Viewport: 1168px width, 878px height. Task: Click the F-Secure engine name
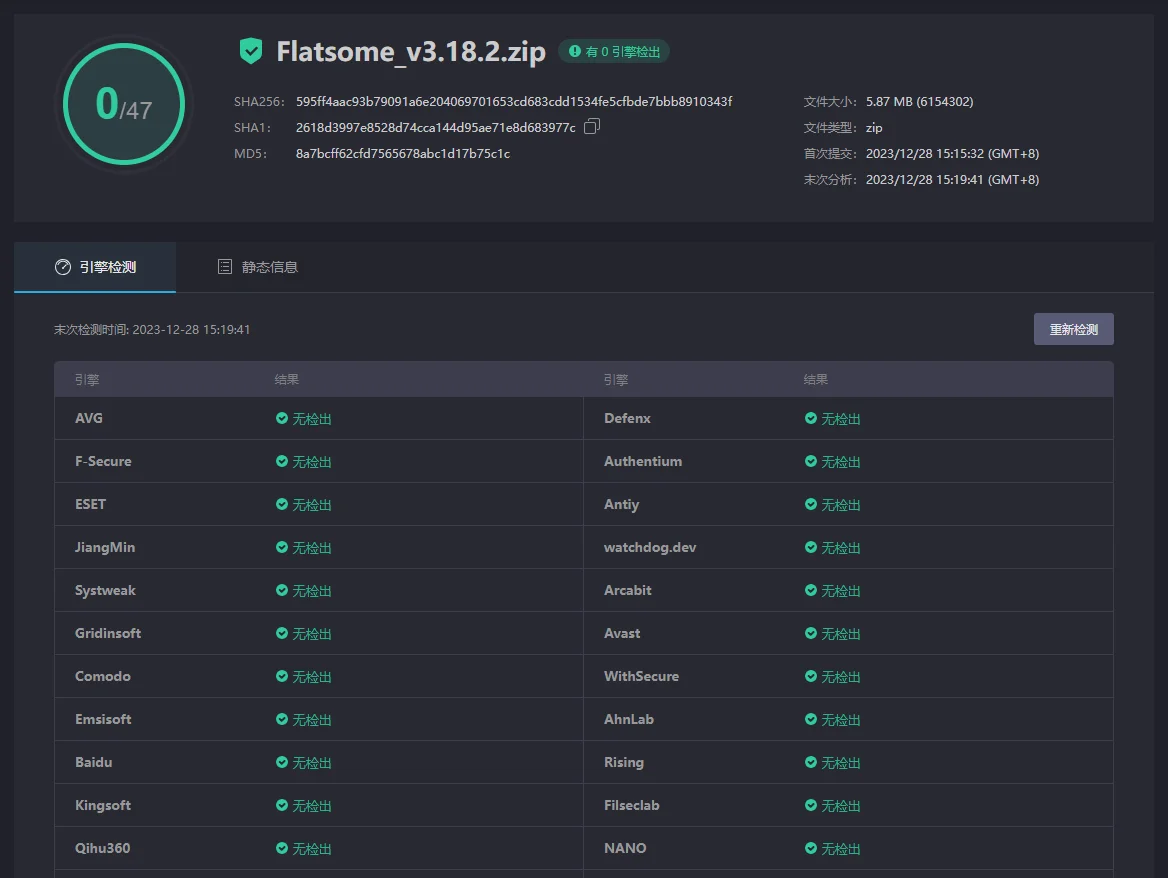click(x=103, y=461)
